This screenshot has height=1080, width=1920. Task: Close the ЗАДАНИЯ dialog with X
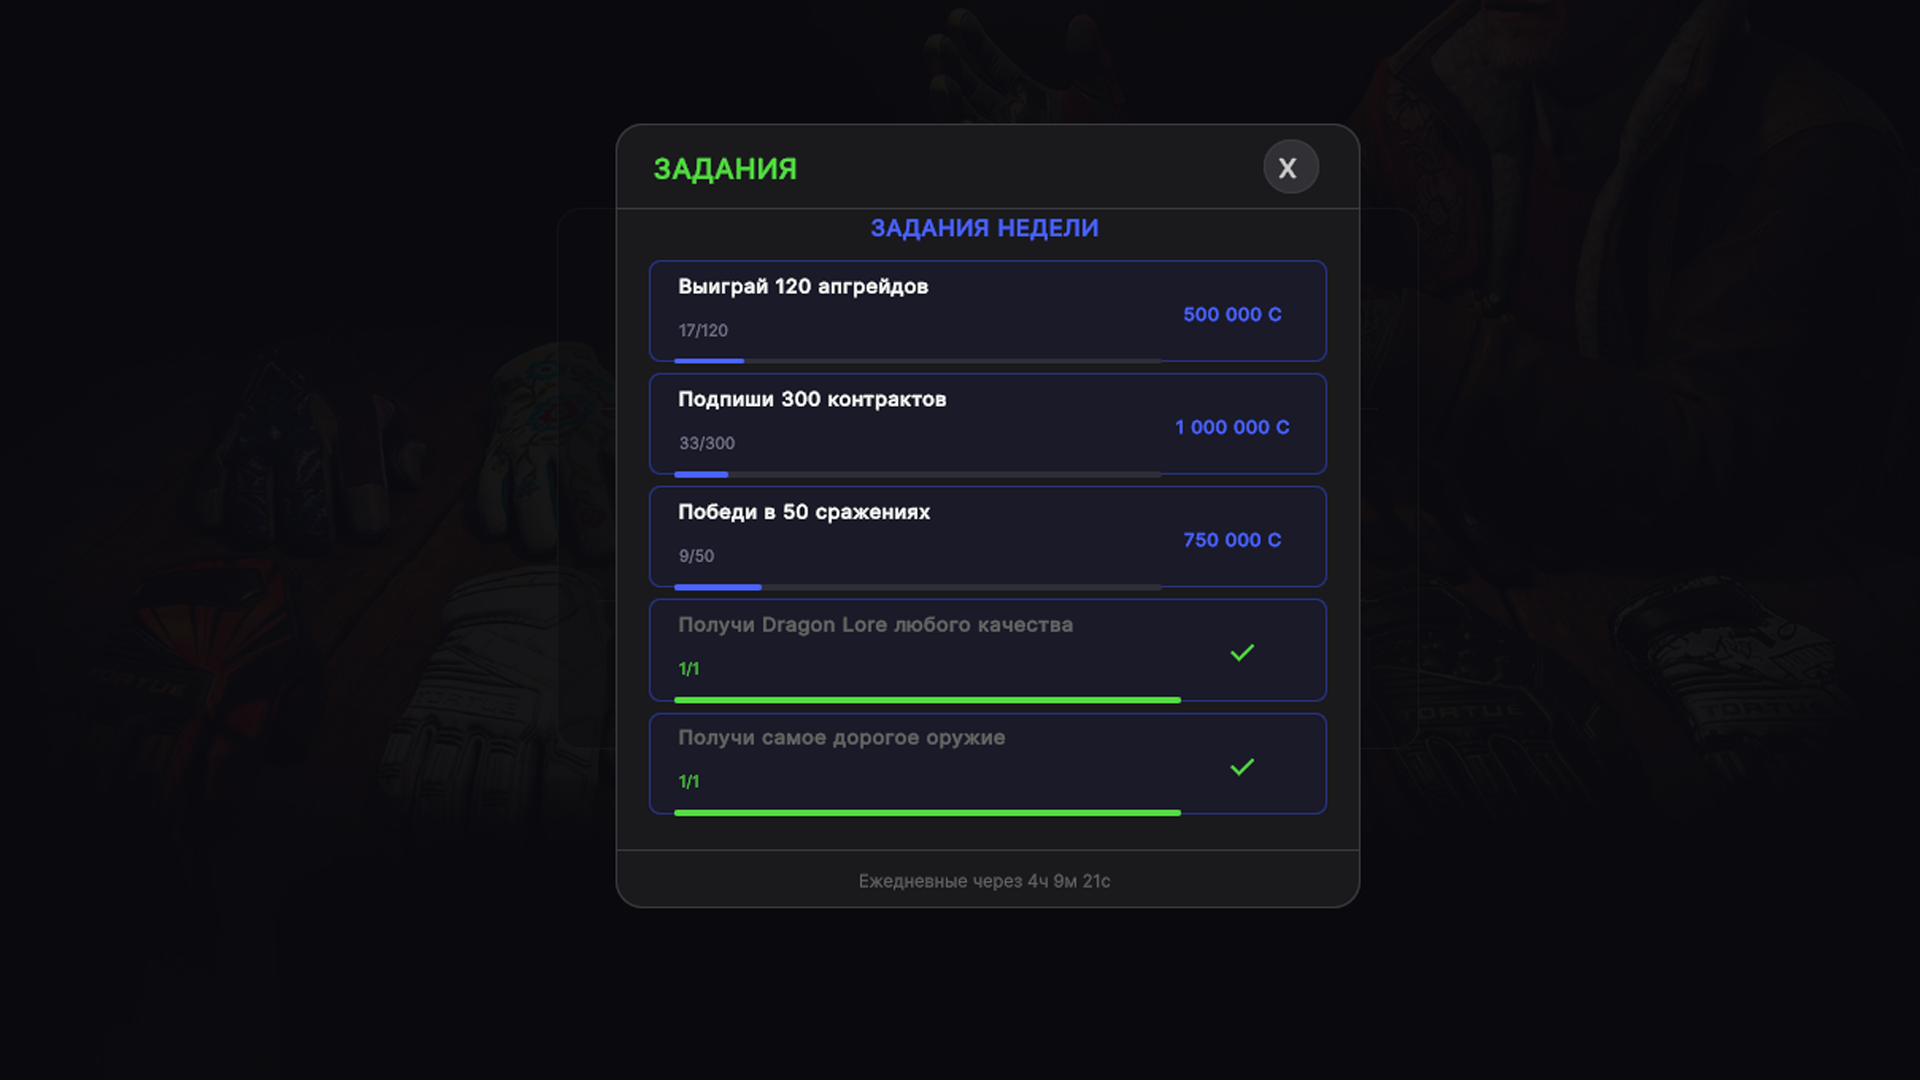click(1290, 167)
